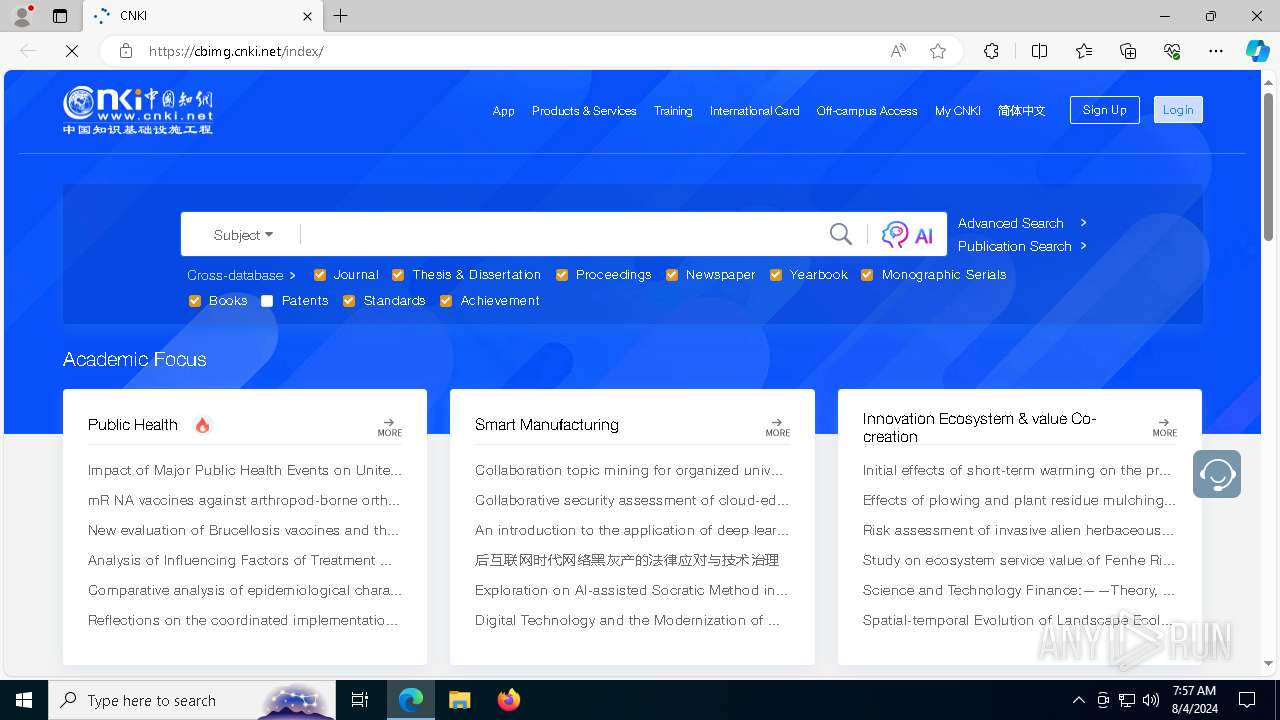Open 'Risk assessment of invasive alien herbaceous' article
1280x720 pixels.
click(x=1019, y=530)
